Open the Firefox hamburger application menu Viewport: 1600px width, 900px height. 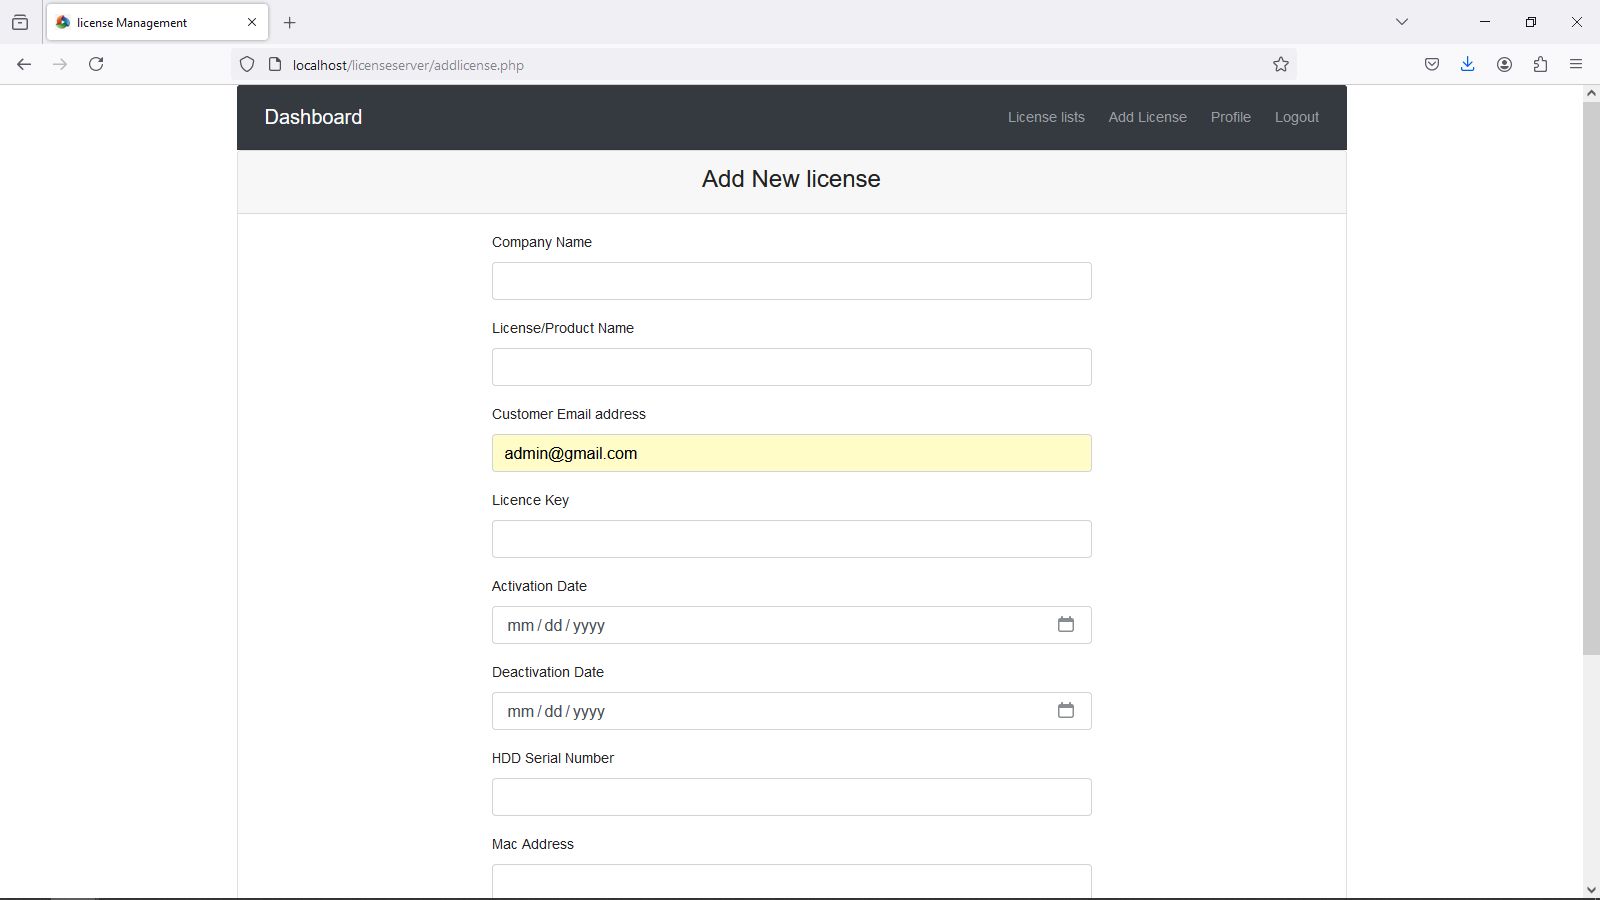pyautogui.click(x=1576, y=64)
